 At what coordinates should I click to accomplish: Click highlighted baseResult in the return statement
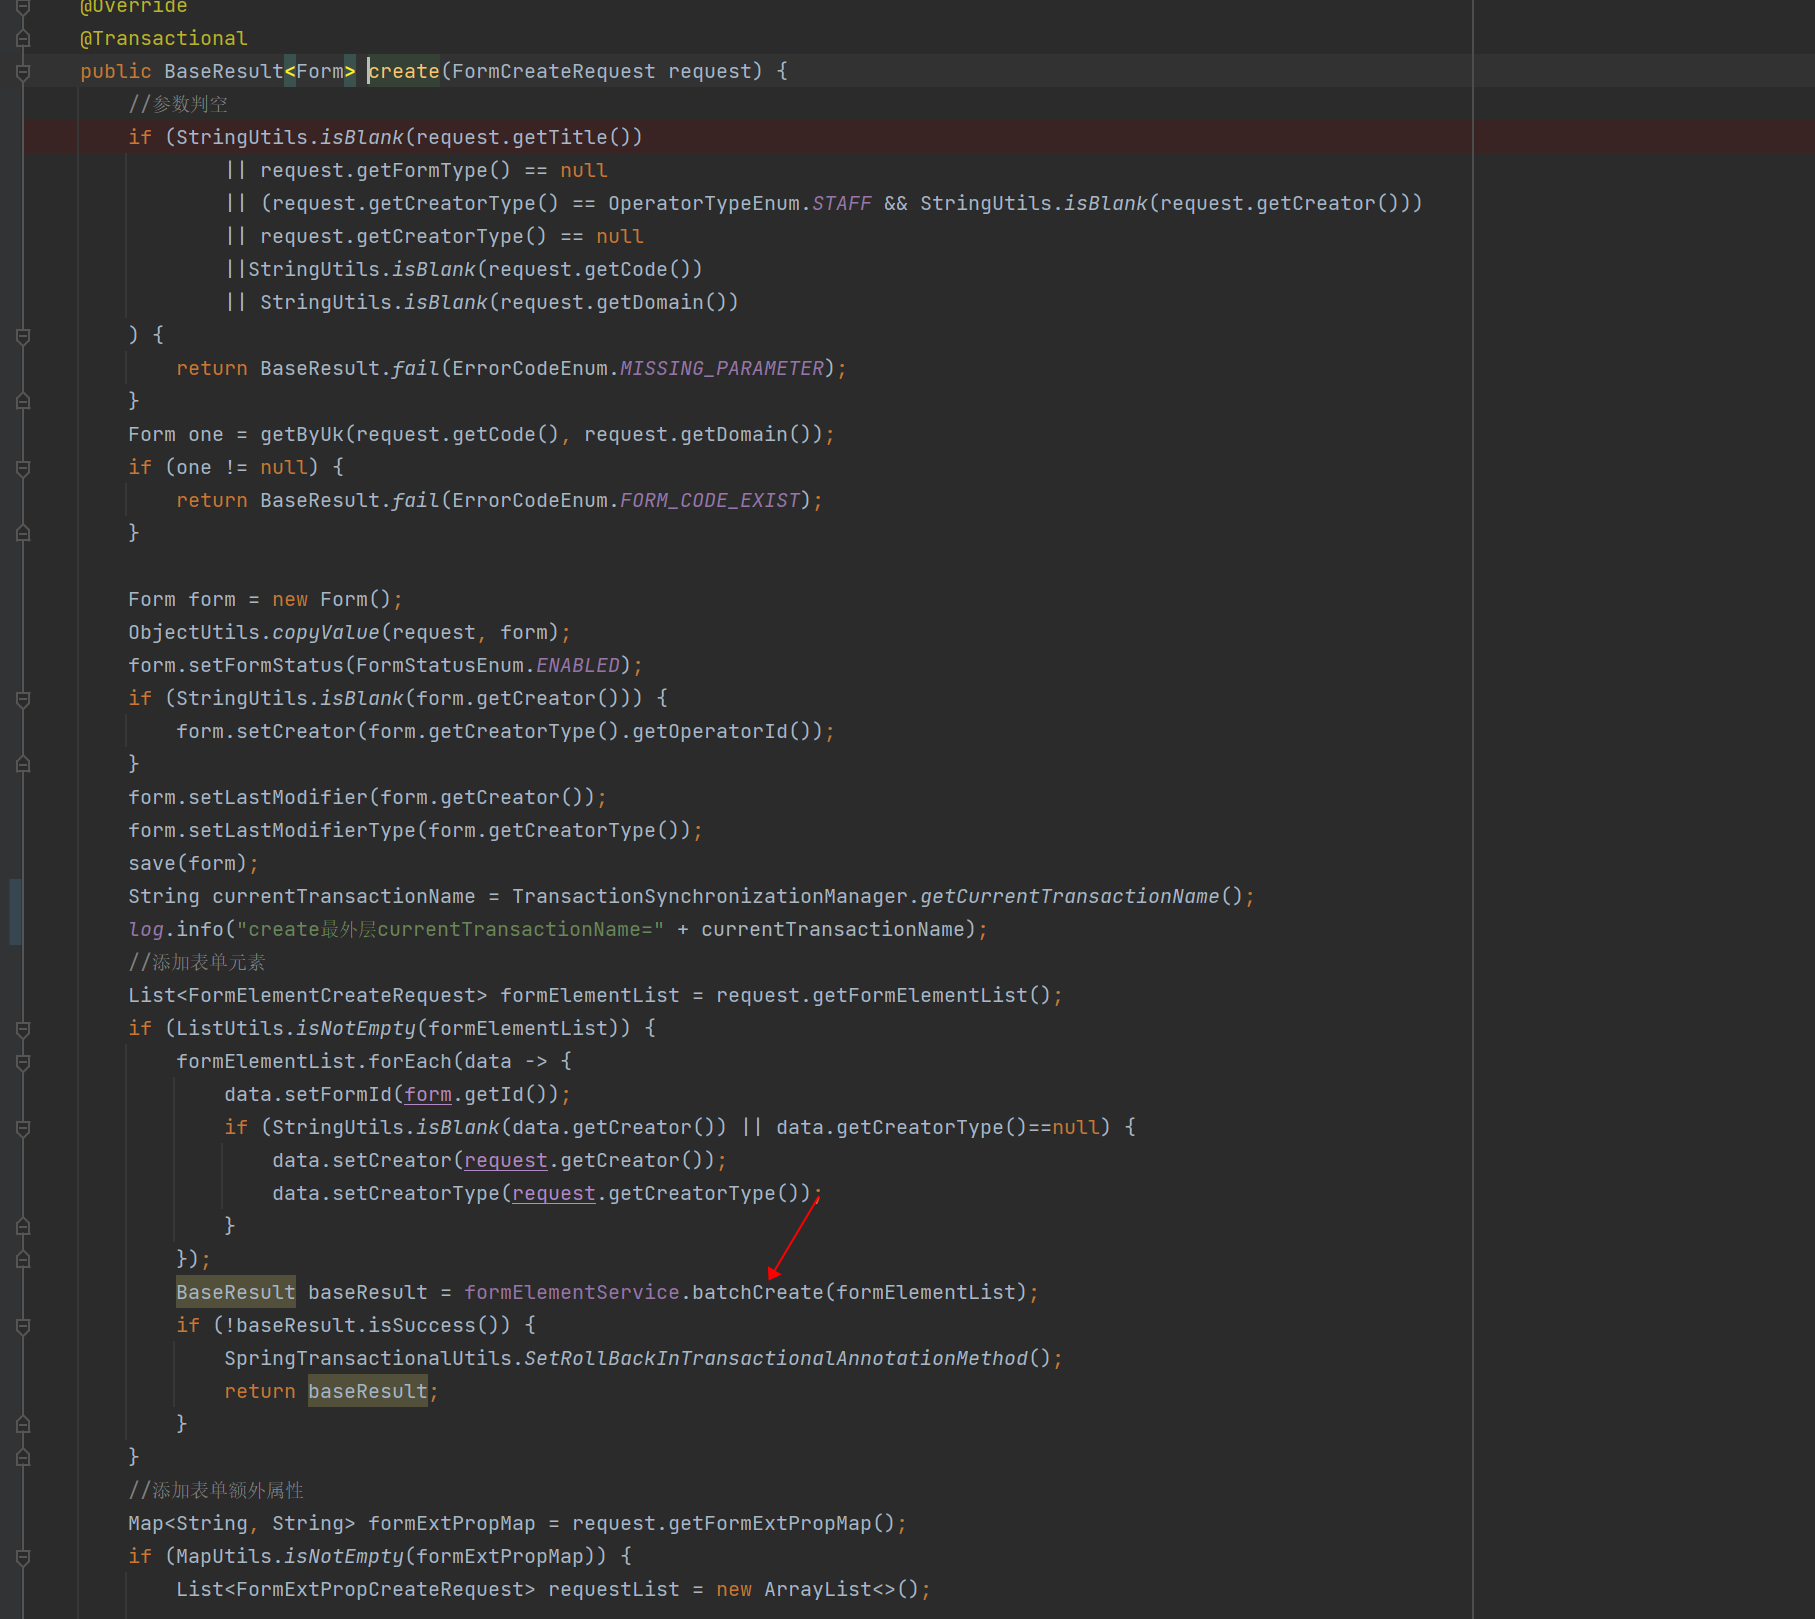pyautogui.click(x=367, y=1392)
